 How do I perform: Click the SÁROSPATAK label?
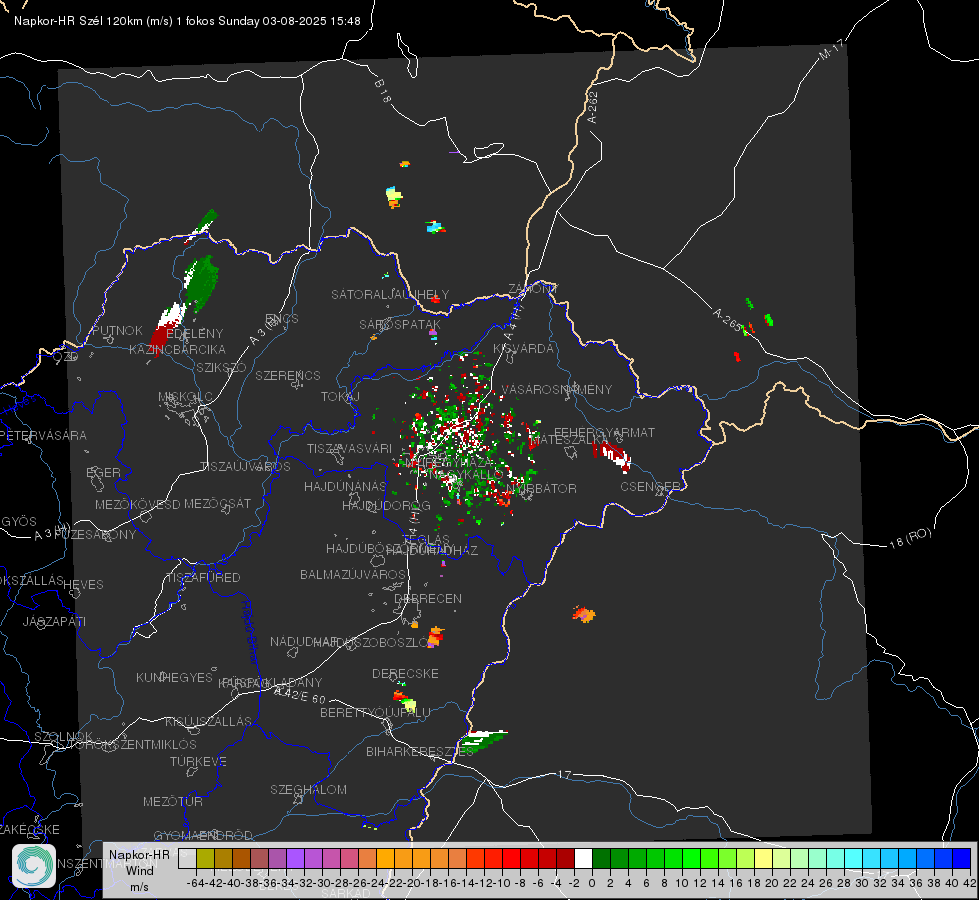click(x=400, y=324)
